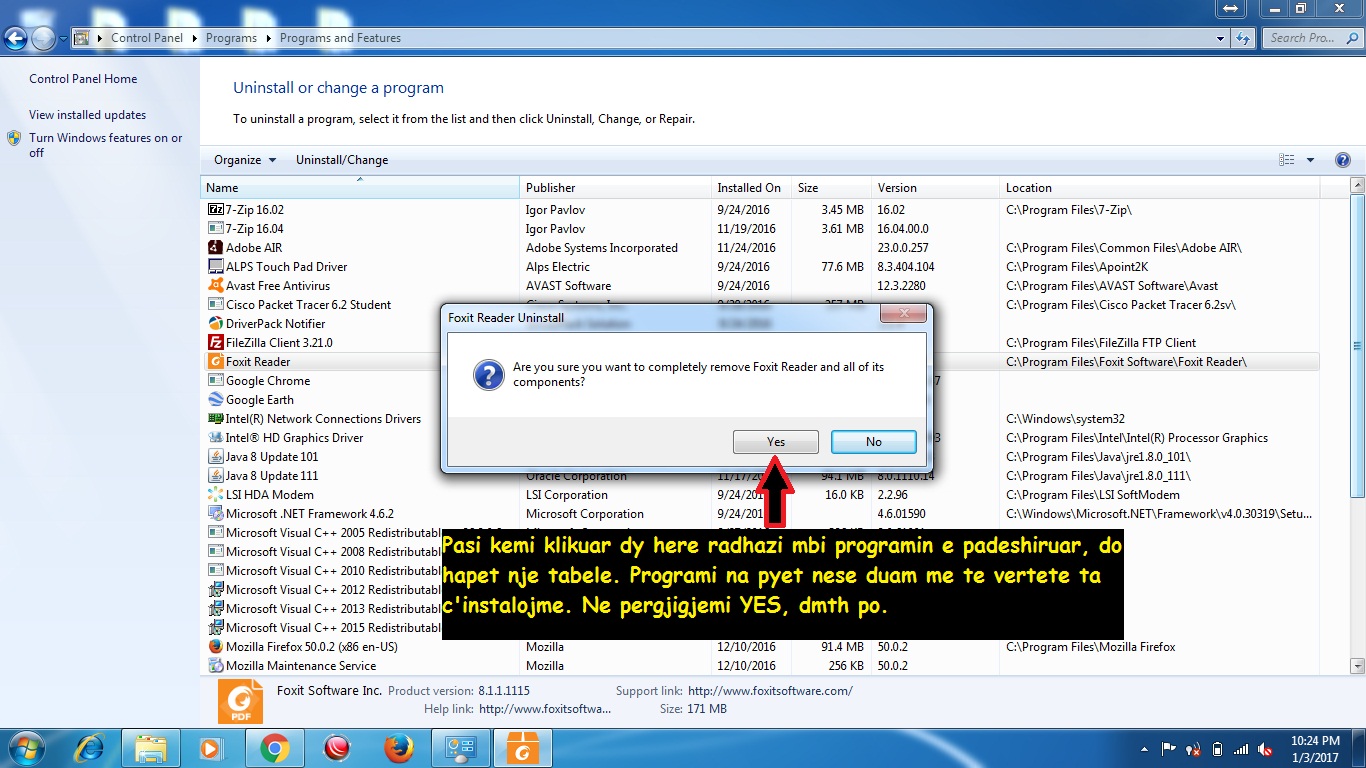Image resolution: width=1366 pixels, height=768 pixels.
Task: Click Control Panel in breadcrumb
Action: click(147, 38)
